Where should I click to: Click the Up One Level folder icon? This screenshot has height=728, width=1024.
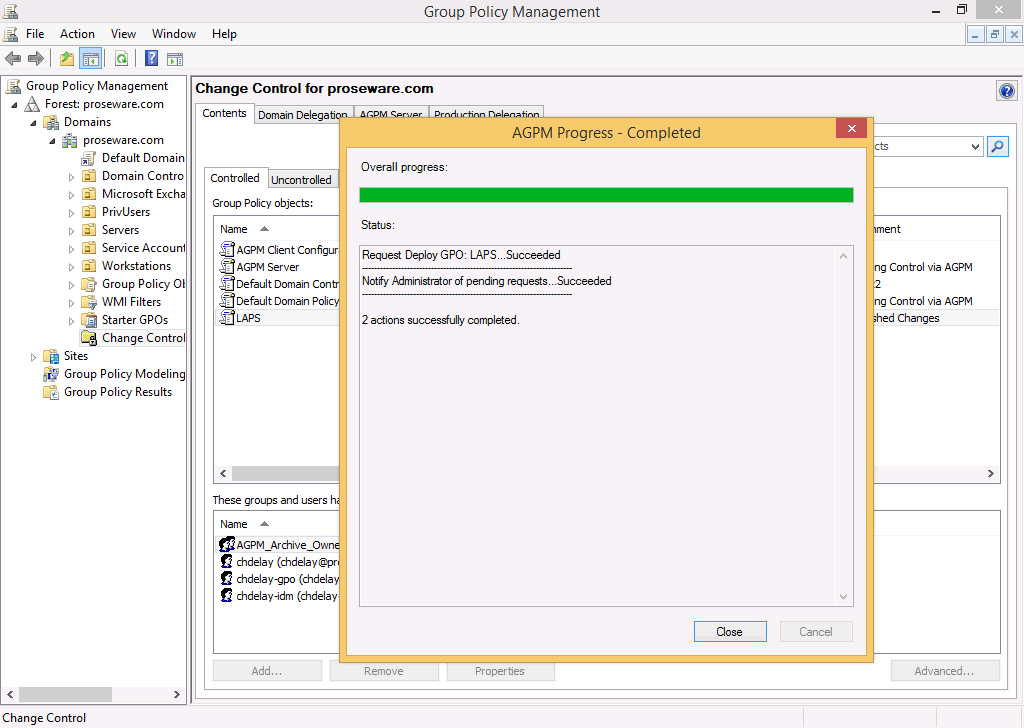(x=67, y=59)
